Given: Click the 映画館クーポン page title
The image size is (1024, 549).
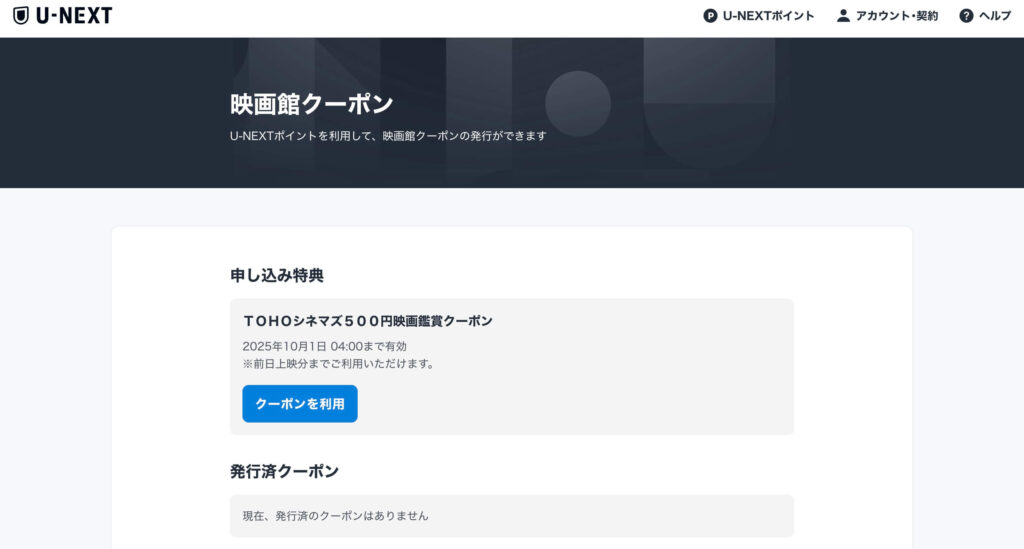Looking at the screenshot, I should [312, 104].
